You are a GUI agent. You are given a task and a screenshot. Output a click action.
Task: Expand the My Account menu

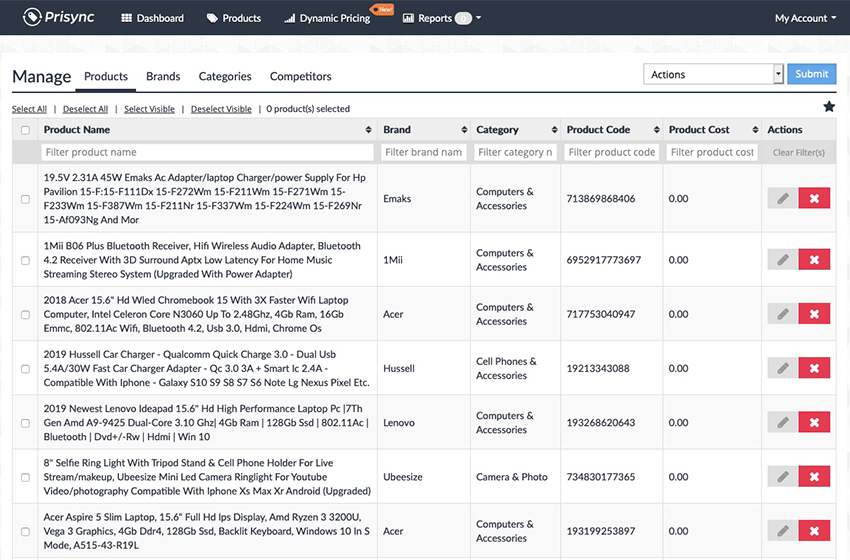(x=805, y=18)
